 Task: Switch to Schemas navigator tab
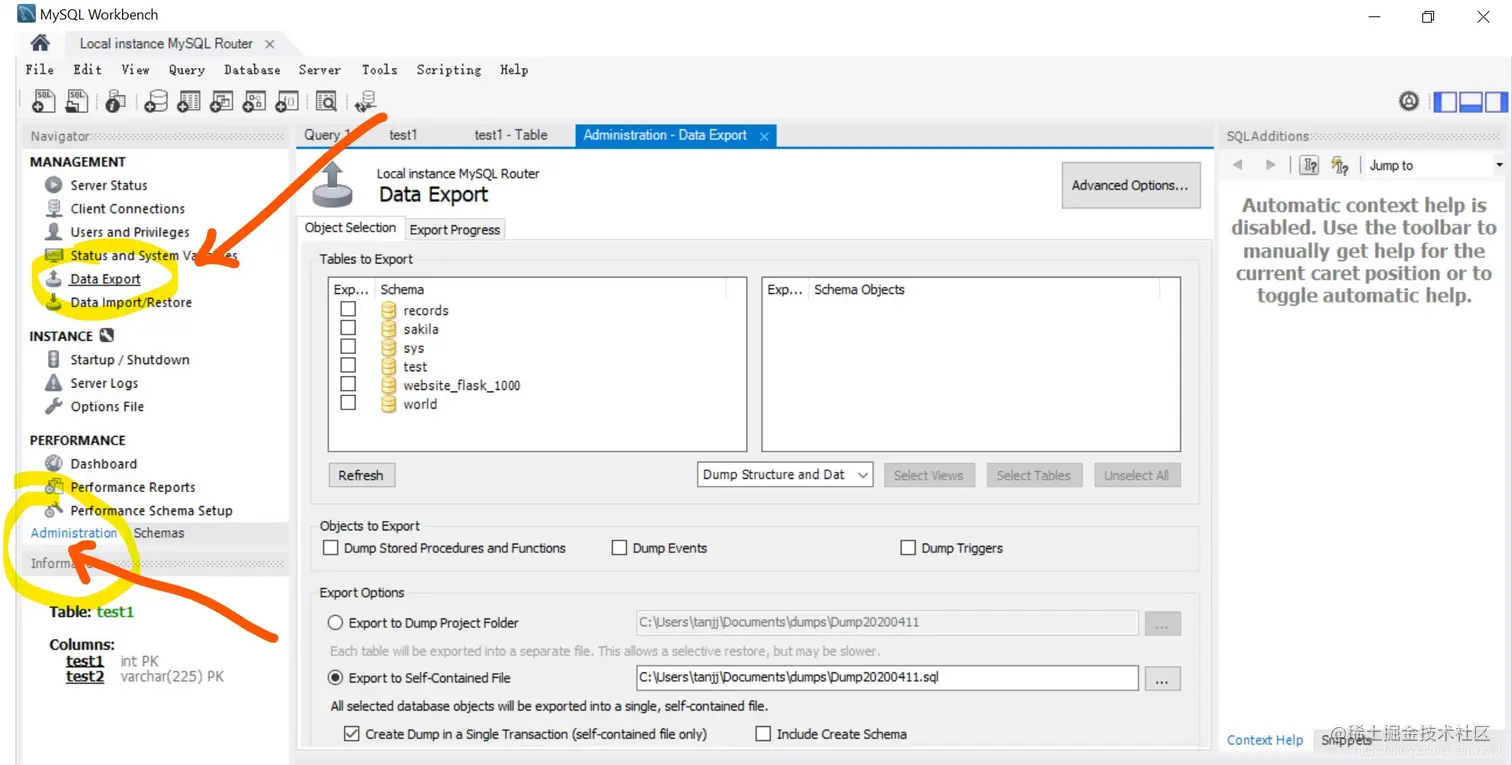[x=159, y=533]
